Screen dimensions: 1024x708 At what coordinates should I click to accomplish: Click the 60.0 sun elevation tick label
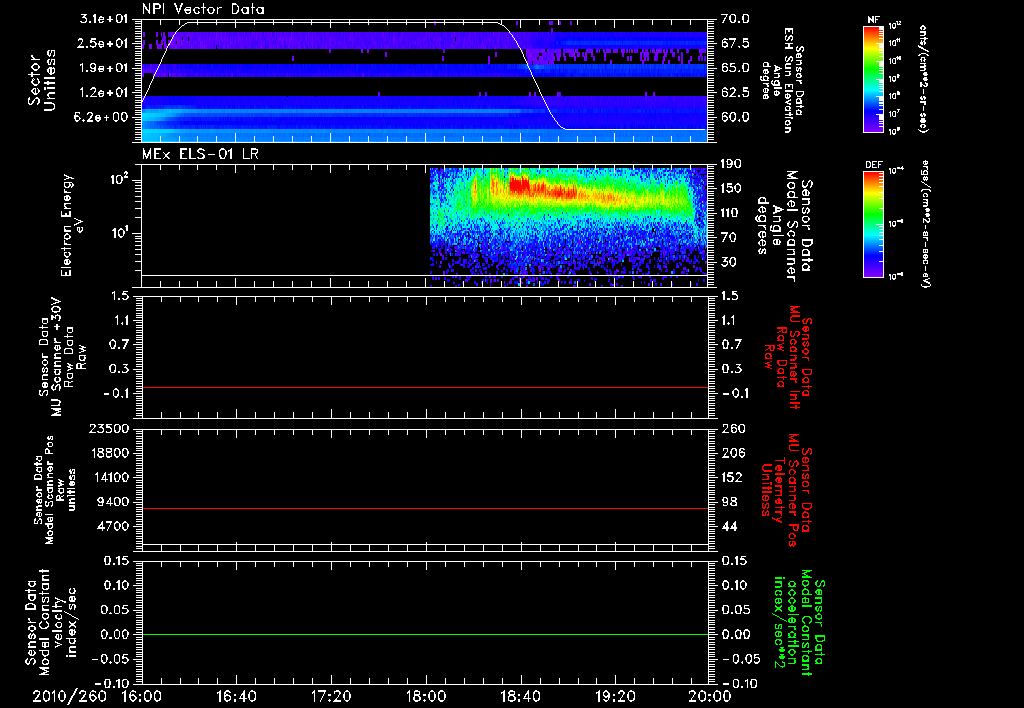[x=735, y=117]
